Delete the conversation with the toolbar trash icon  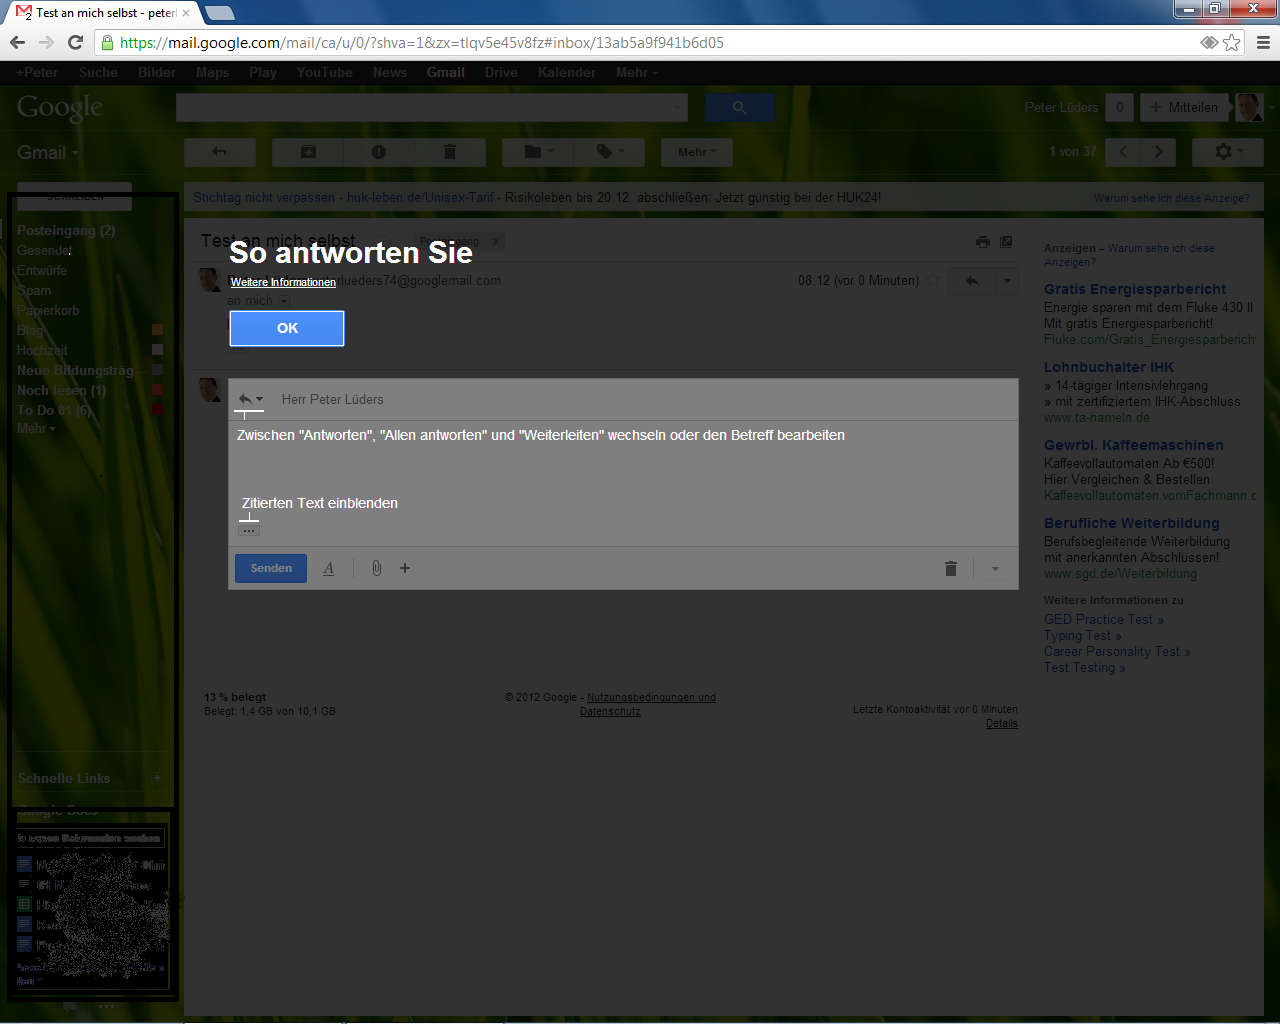(450, 152)
